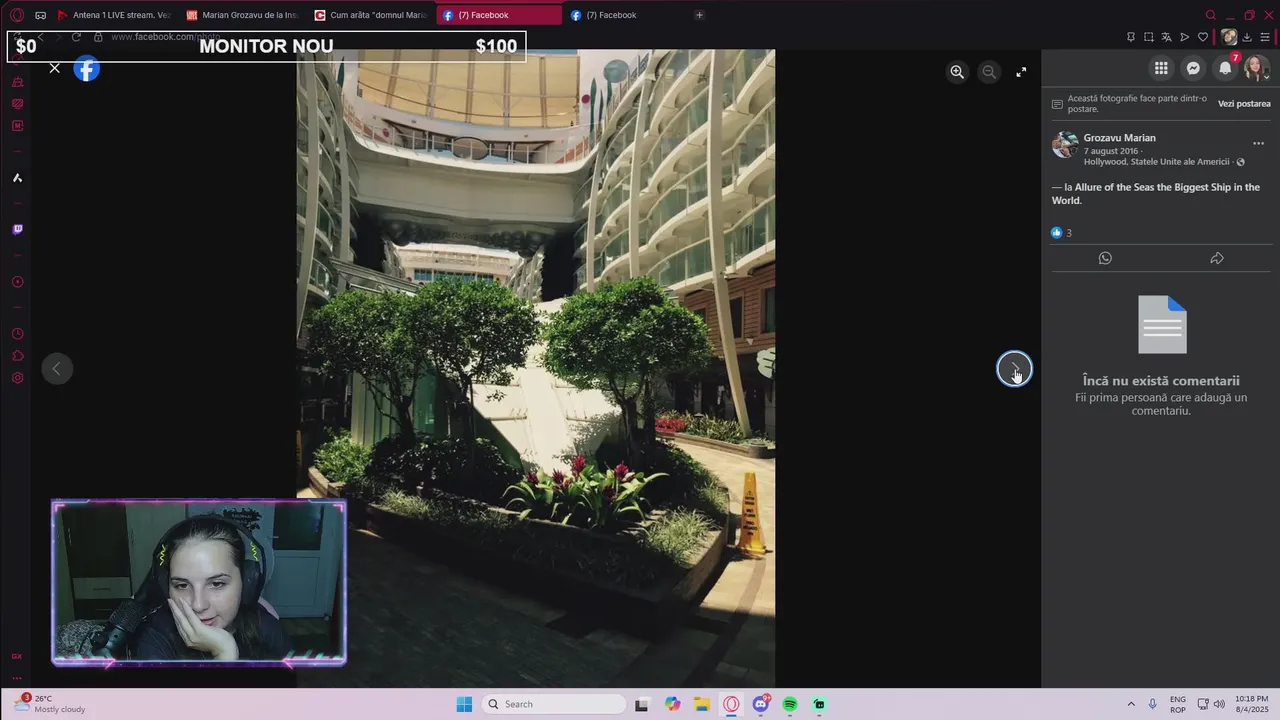
Task: Open Spotify from the taskbar
Action: (790, 704)
